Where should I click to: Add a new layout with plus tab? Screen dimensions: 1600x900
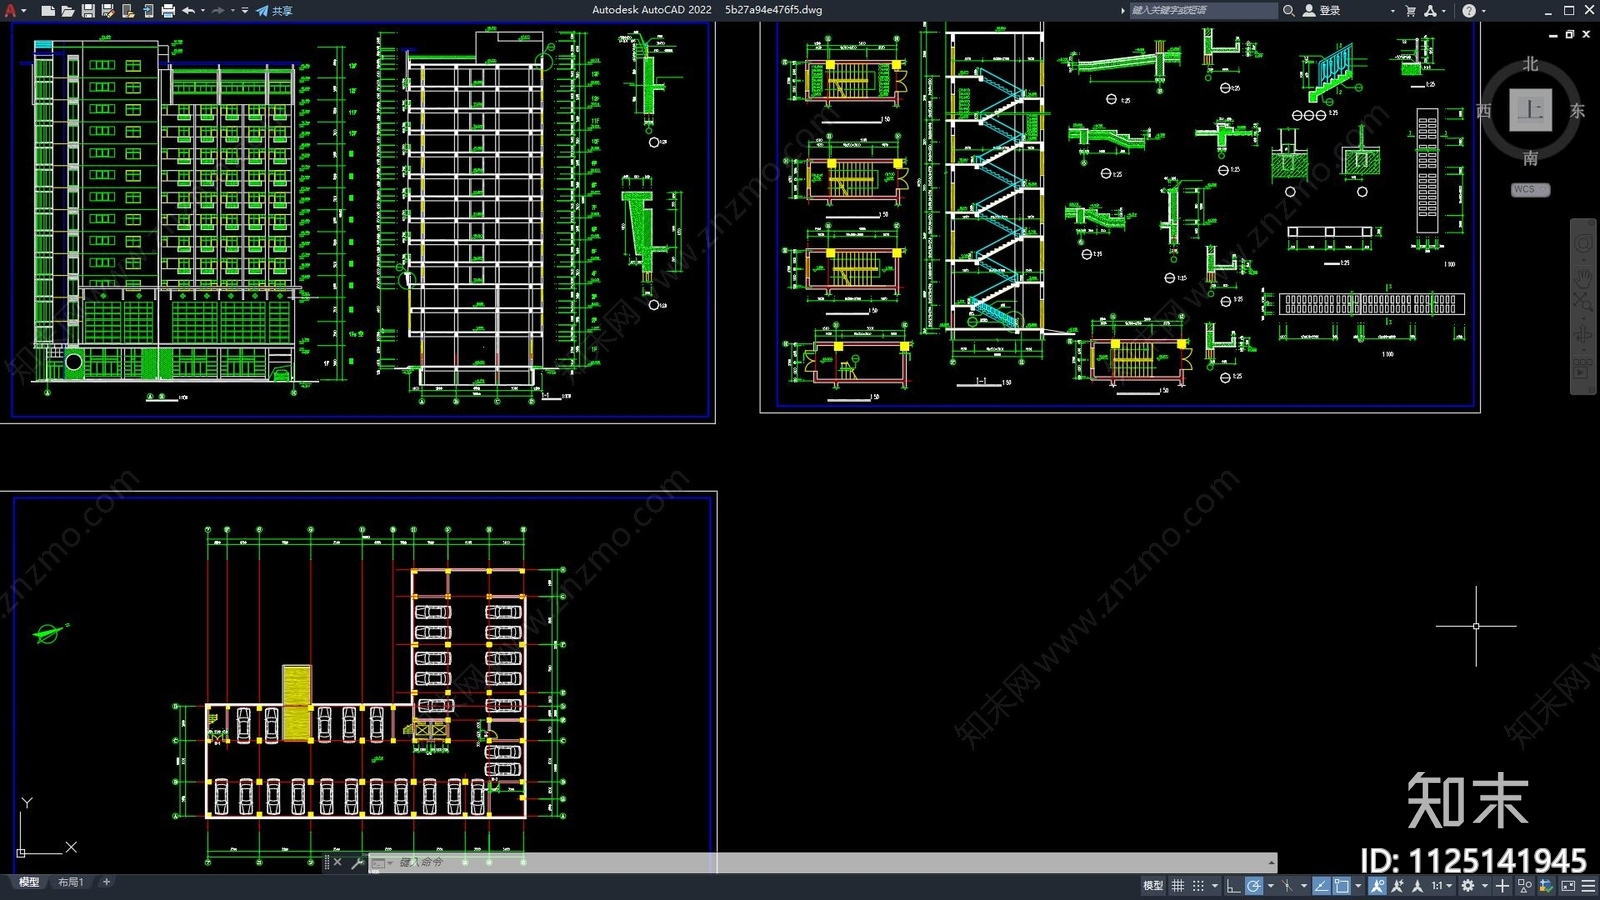[106, 882]
